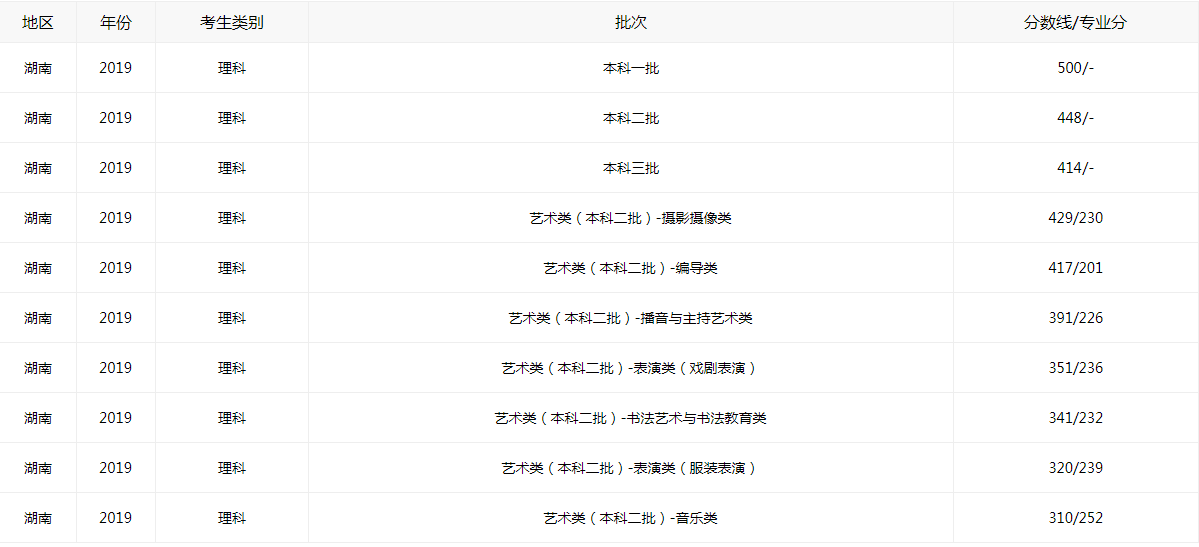Click the 448/- score cell

point(1075,118)
